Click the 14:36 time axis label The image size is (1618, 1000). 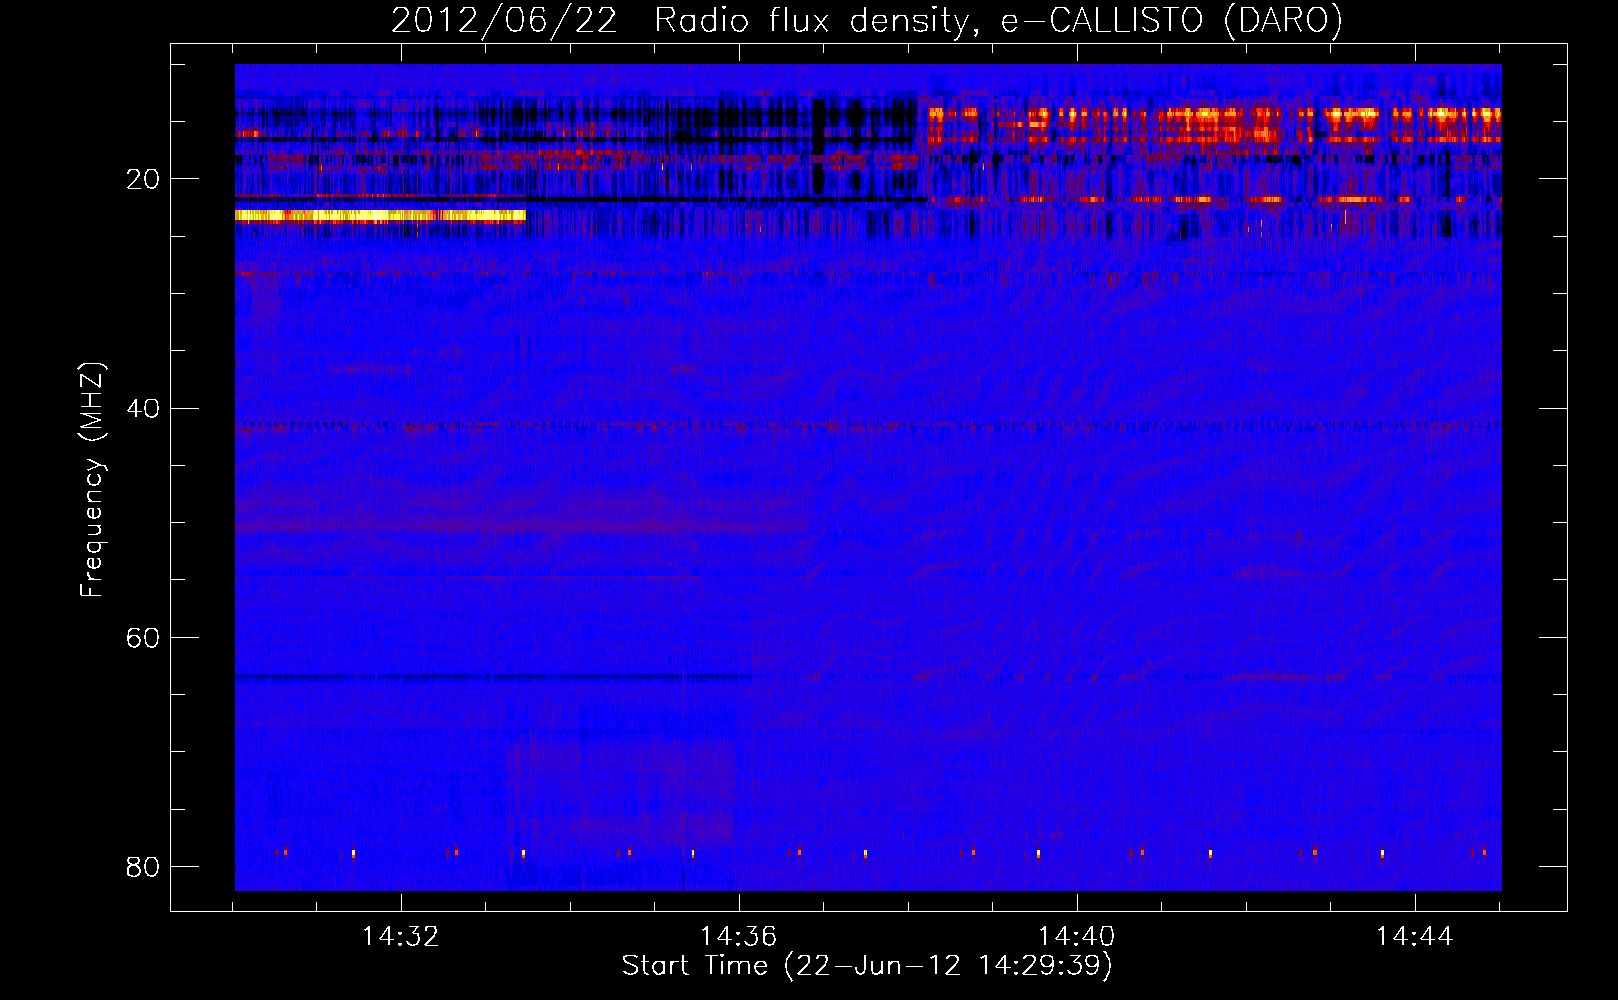739,937
